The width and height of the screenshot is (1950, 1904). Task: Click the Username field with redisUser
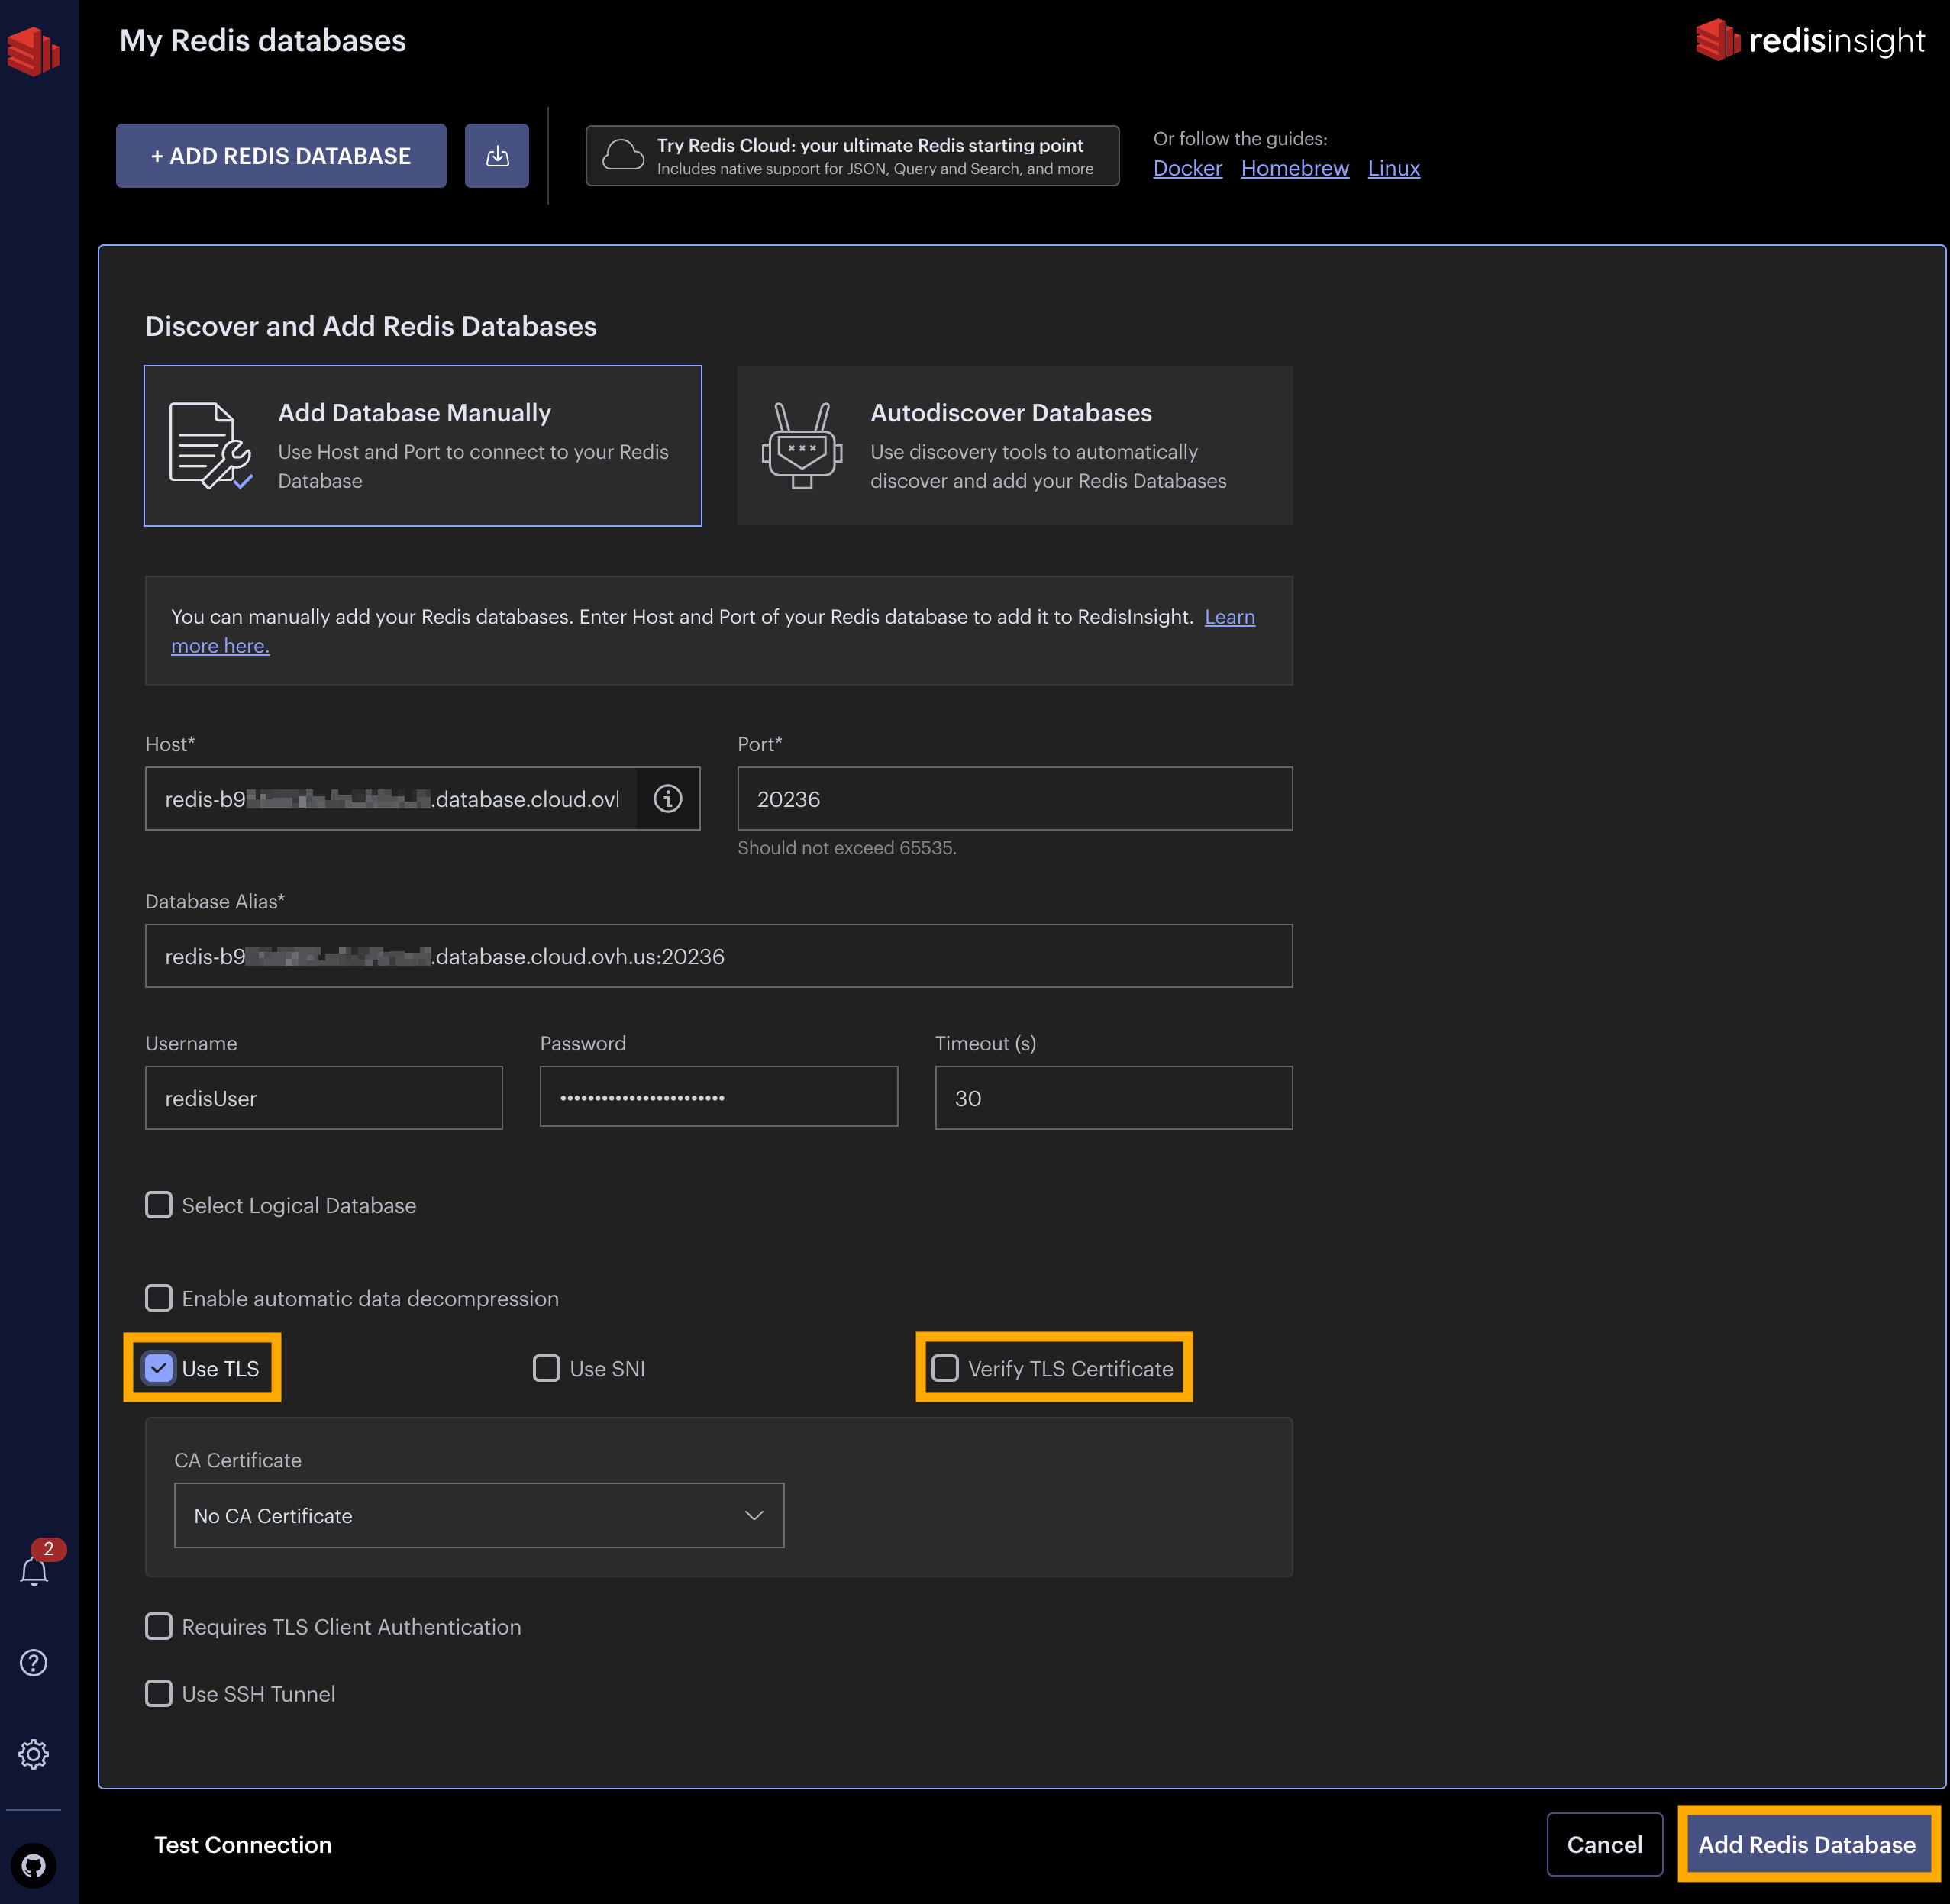324,1098
